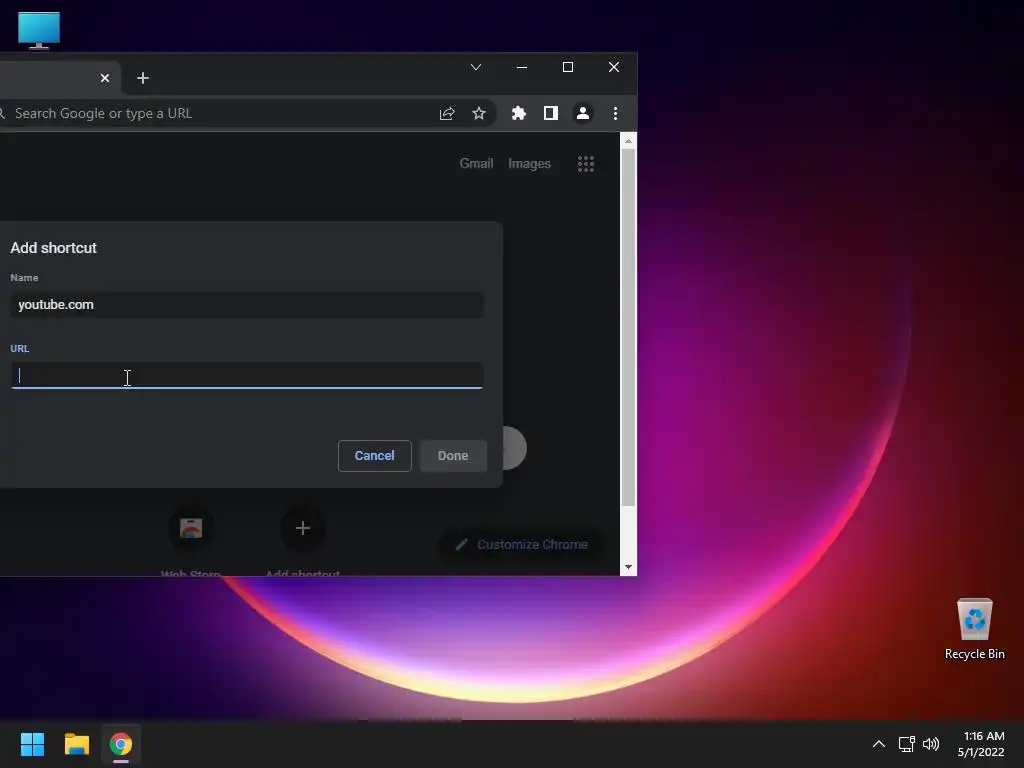1024x768 pixels.
Task: Click the Chrome taskbar icon
Action: (121, 744)
